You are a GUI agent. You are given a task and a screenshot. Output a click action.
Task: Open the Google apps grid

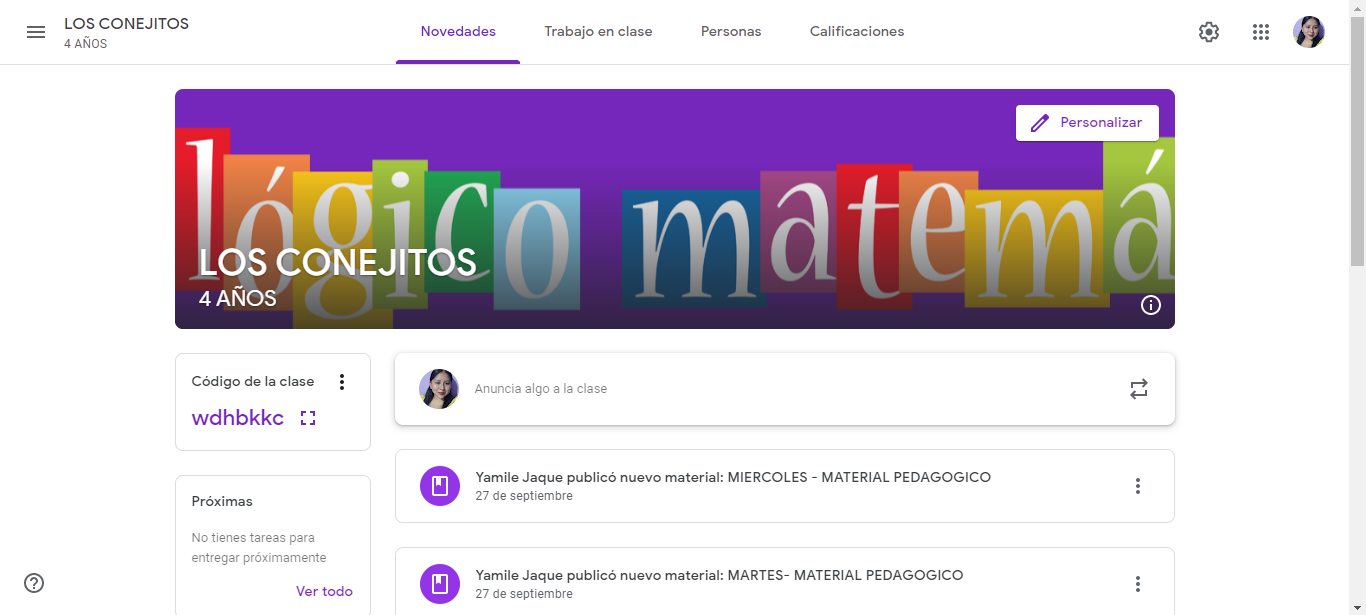point(1261,32)
